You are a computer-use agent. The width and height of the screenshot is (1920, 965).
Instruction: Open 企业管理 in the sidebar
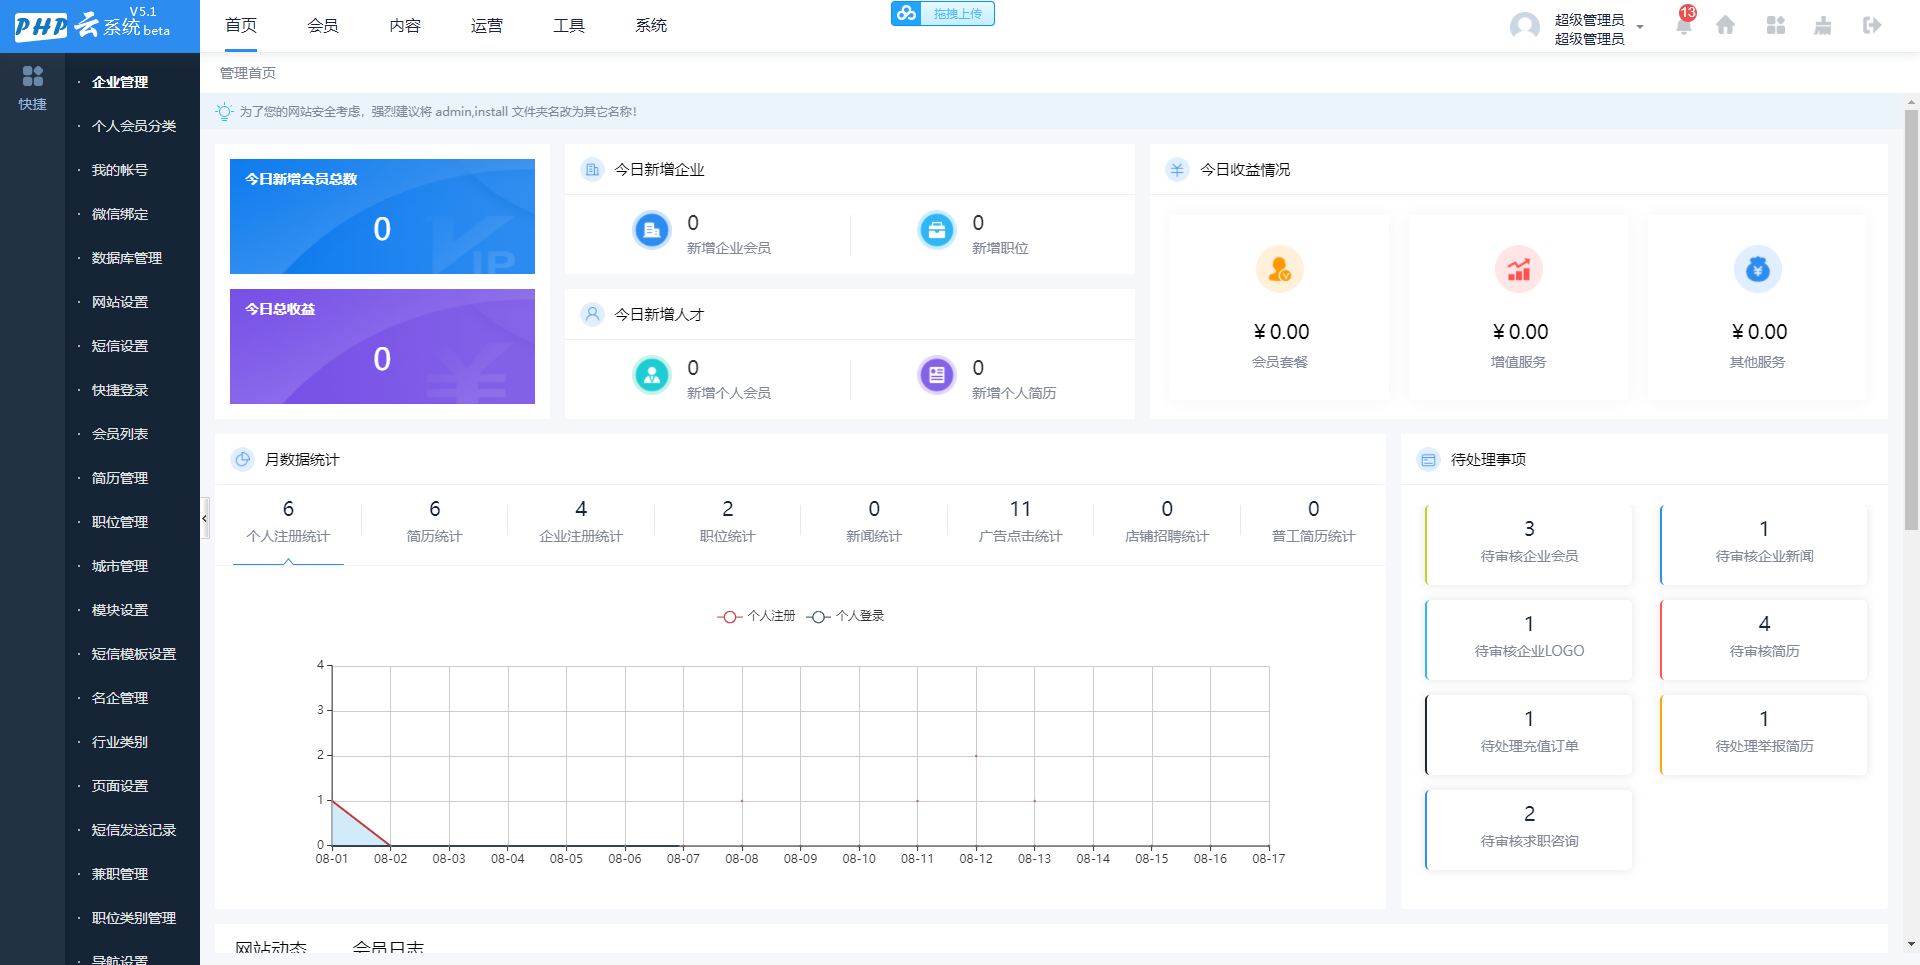click(120, 82)
